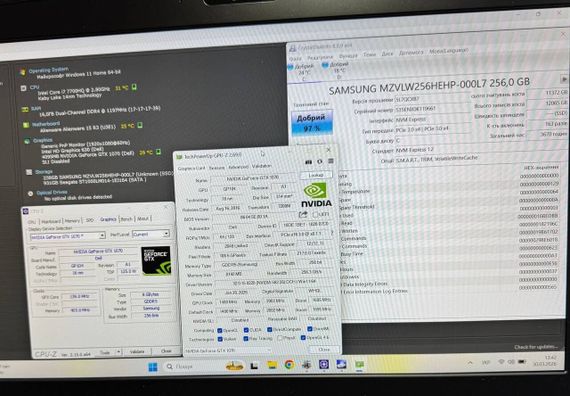Viewport: 570px width, 396px height.
Task: Show hidden tray icons chevron
Action: (470, 363)
